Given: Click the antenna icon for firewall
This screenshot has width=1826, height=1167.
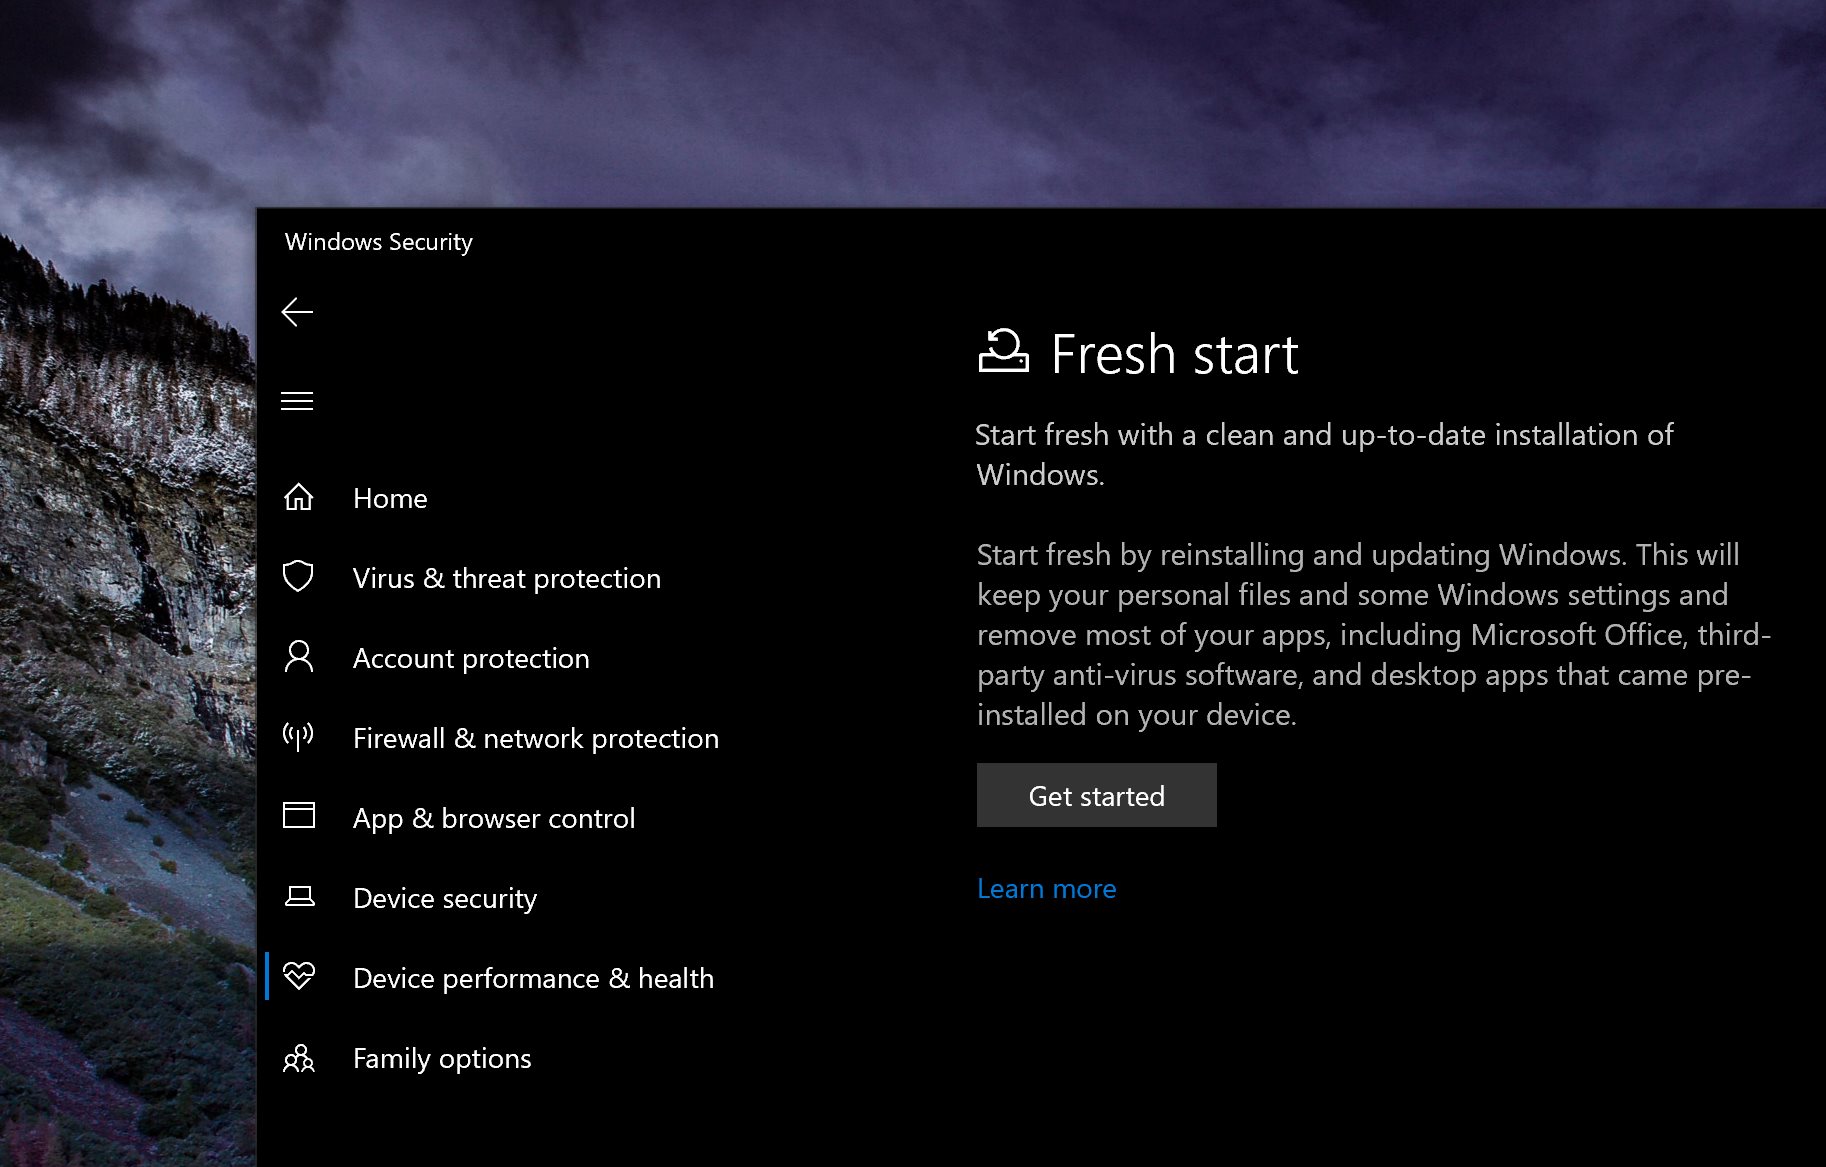Looking at the screenshot, I should (x=299, y=737).
